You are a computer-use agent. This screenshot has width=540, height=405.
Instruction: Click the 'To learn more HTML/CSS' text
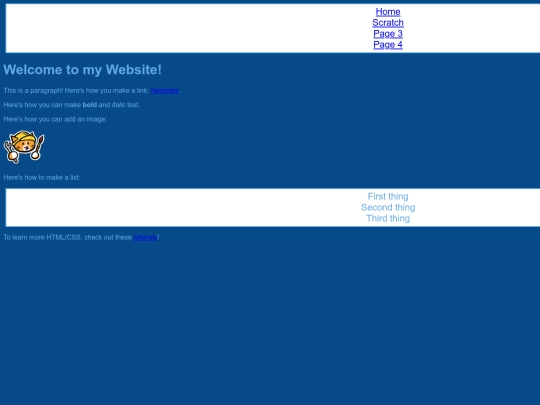coord(42,237)
